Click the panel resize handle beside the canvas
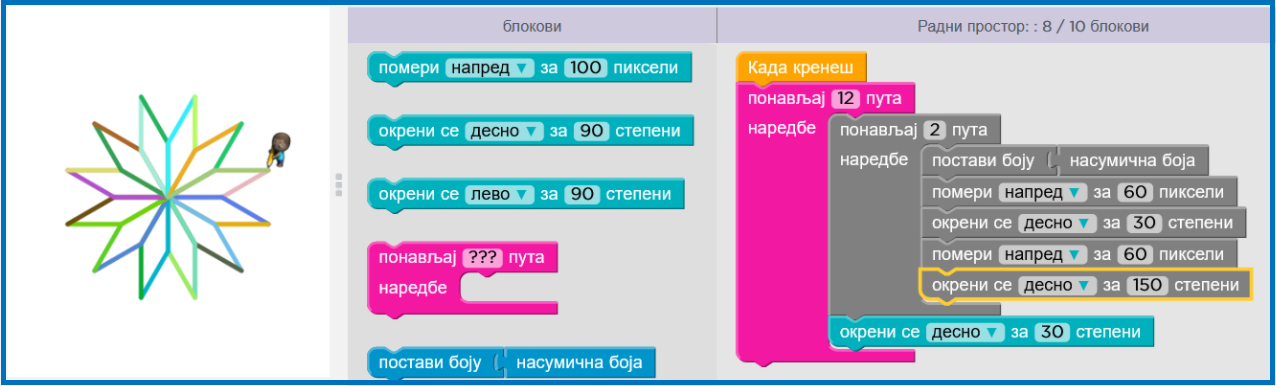Image resolution: width=1276 pixels, height=386 pixels. tap(339, 185)
